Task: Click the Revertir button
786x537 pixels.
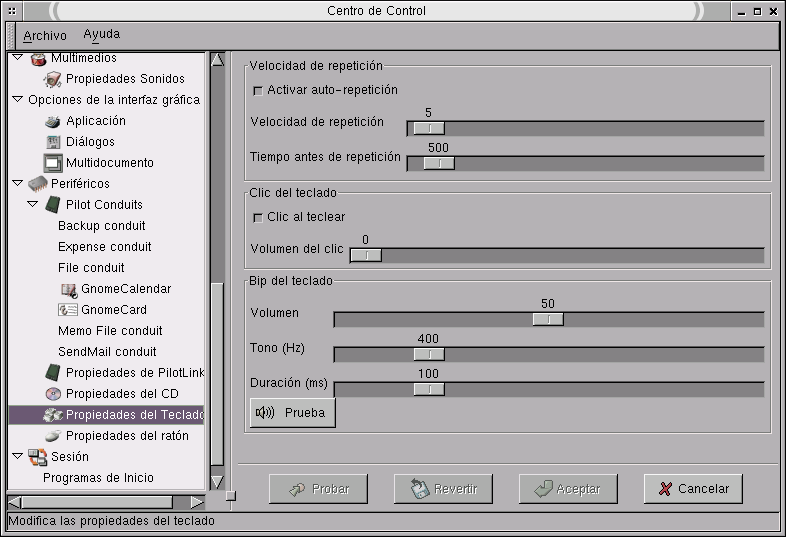Action: (443, 489)
